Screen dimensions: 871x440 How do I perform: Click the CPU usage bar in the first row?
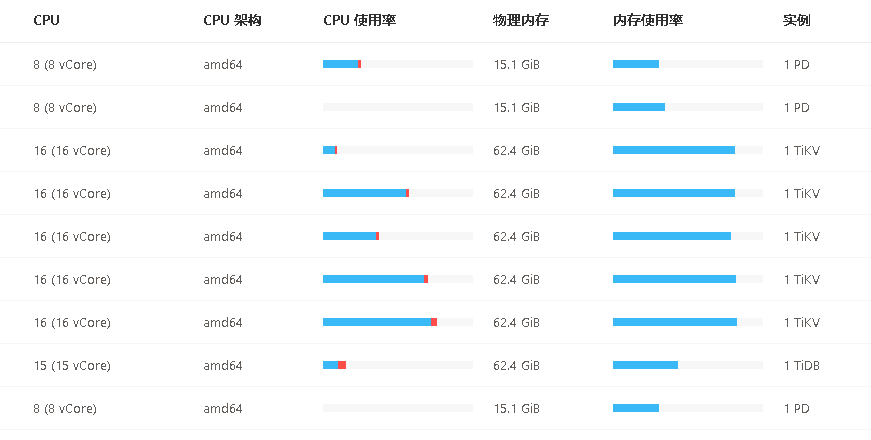click(x=397, y=64)
